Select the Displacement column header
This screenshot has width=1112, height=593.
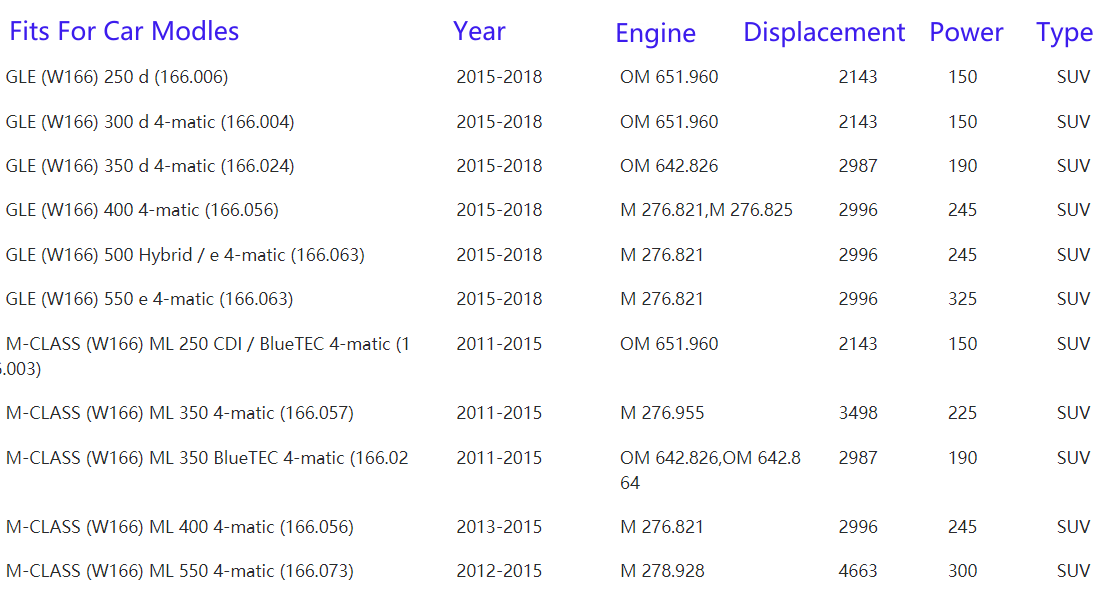(824, 32)
